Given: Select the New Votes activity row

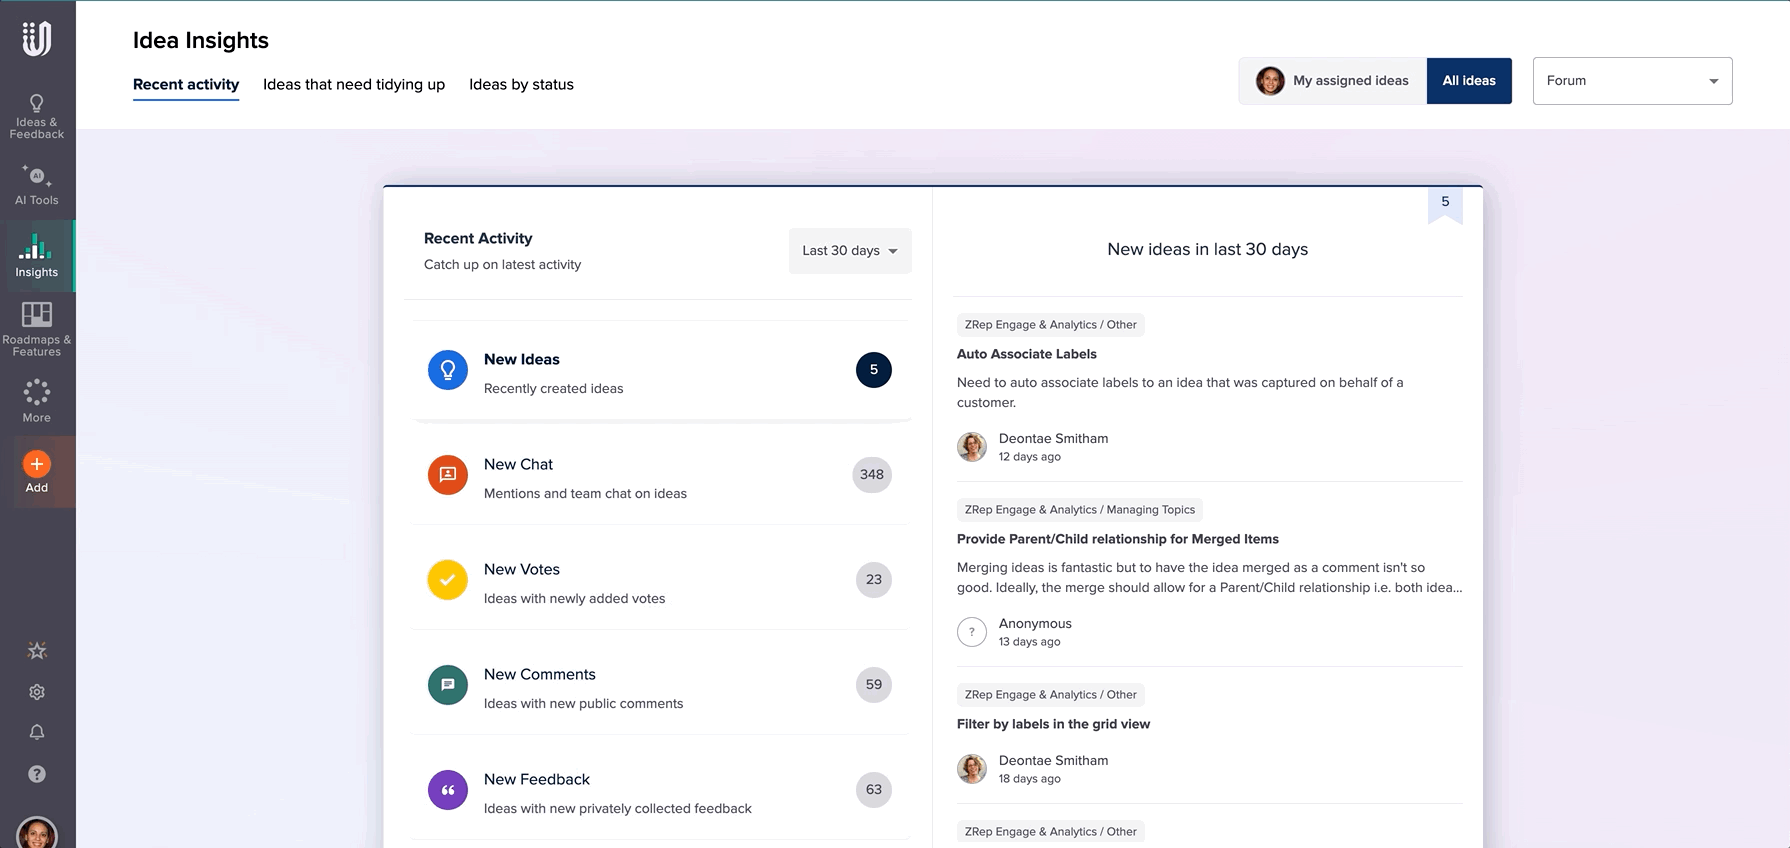Looking at the screenshot, I should (x=658, y=582).
